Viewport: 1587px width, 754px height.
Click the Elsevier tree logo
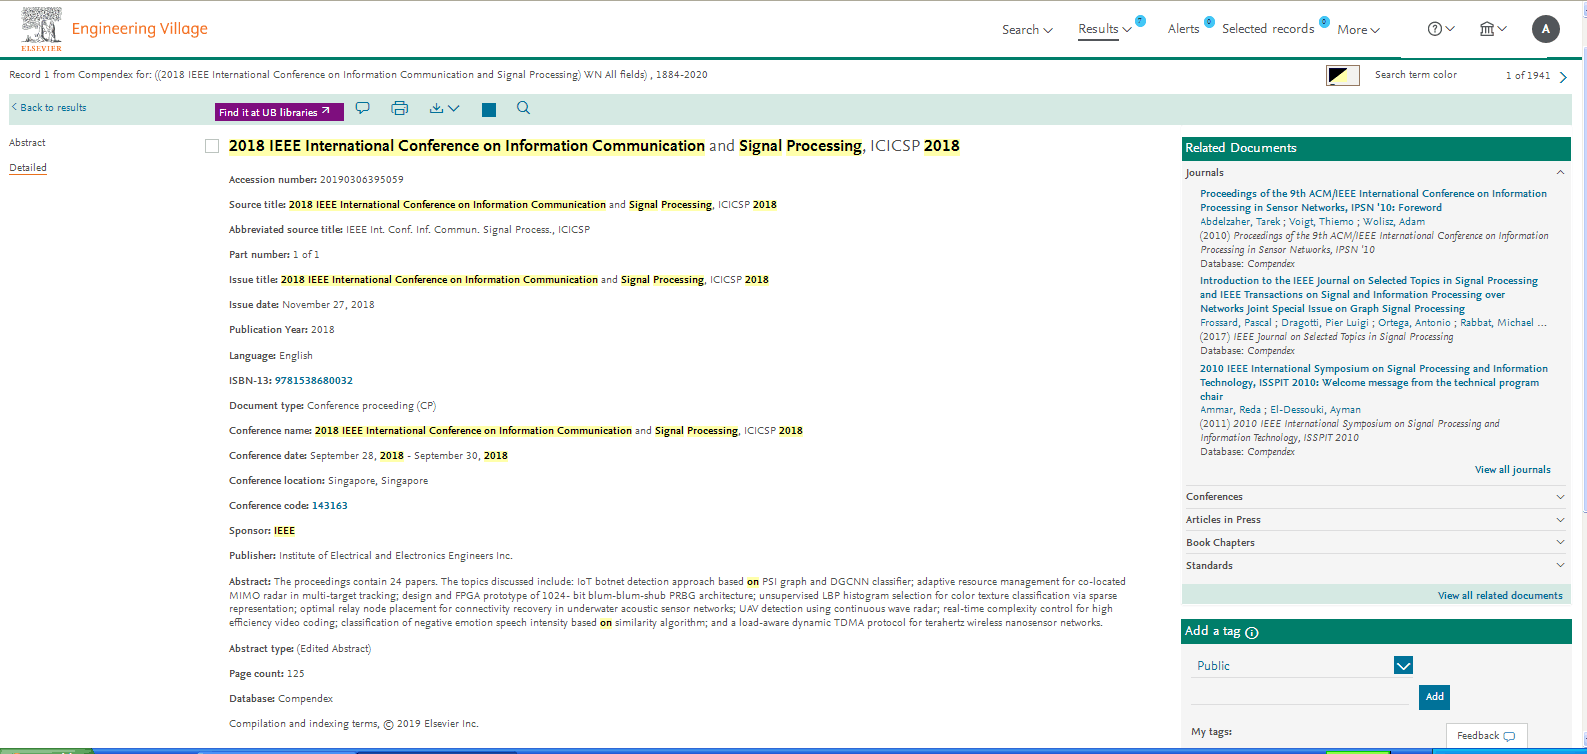[41, 28]
